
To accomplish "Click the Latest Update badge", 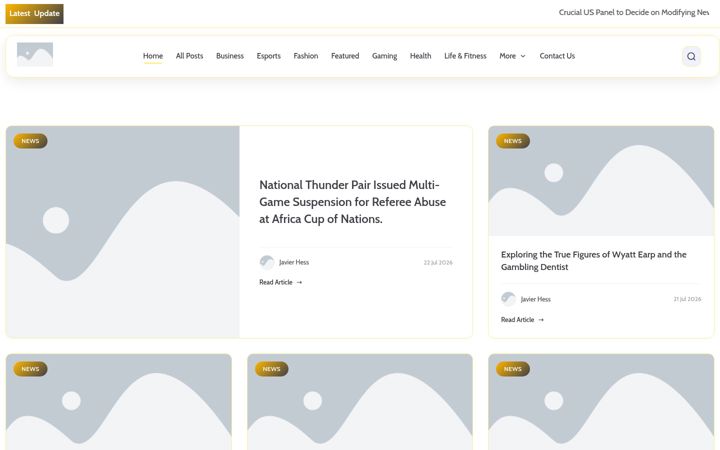I will (34, 14).
